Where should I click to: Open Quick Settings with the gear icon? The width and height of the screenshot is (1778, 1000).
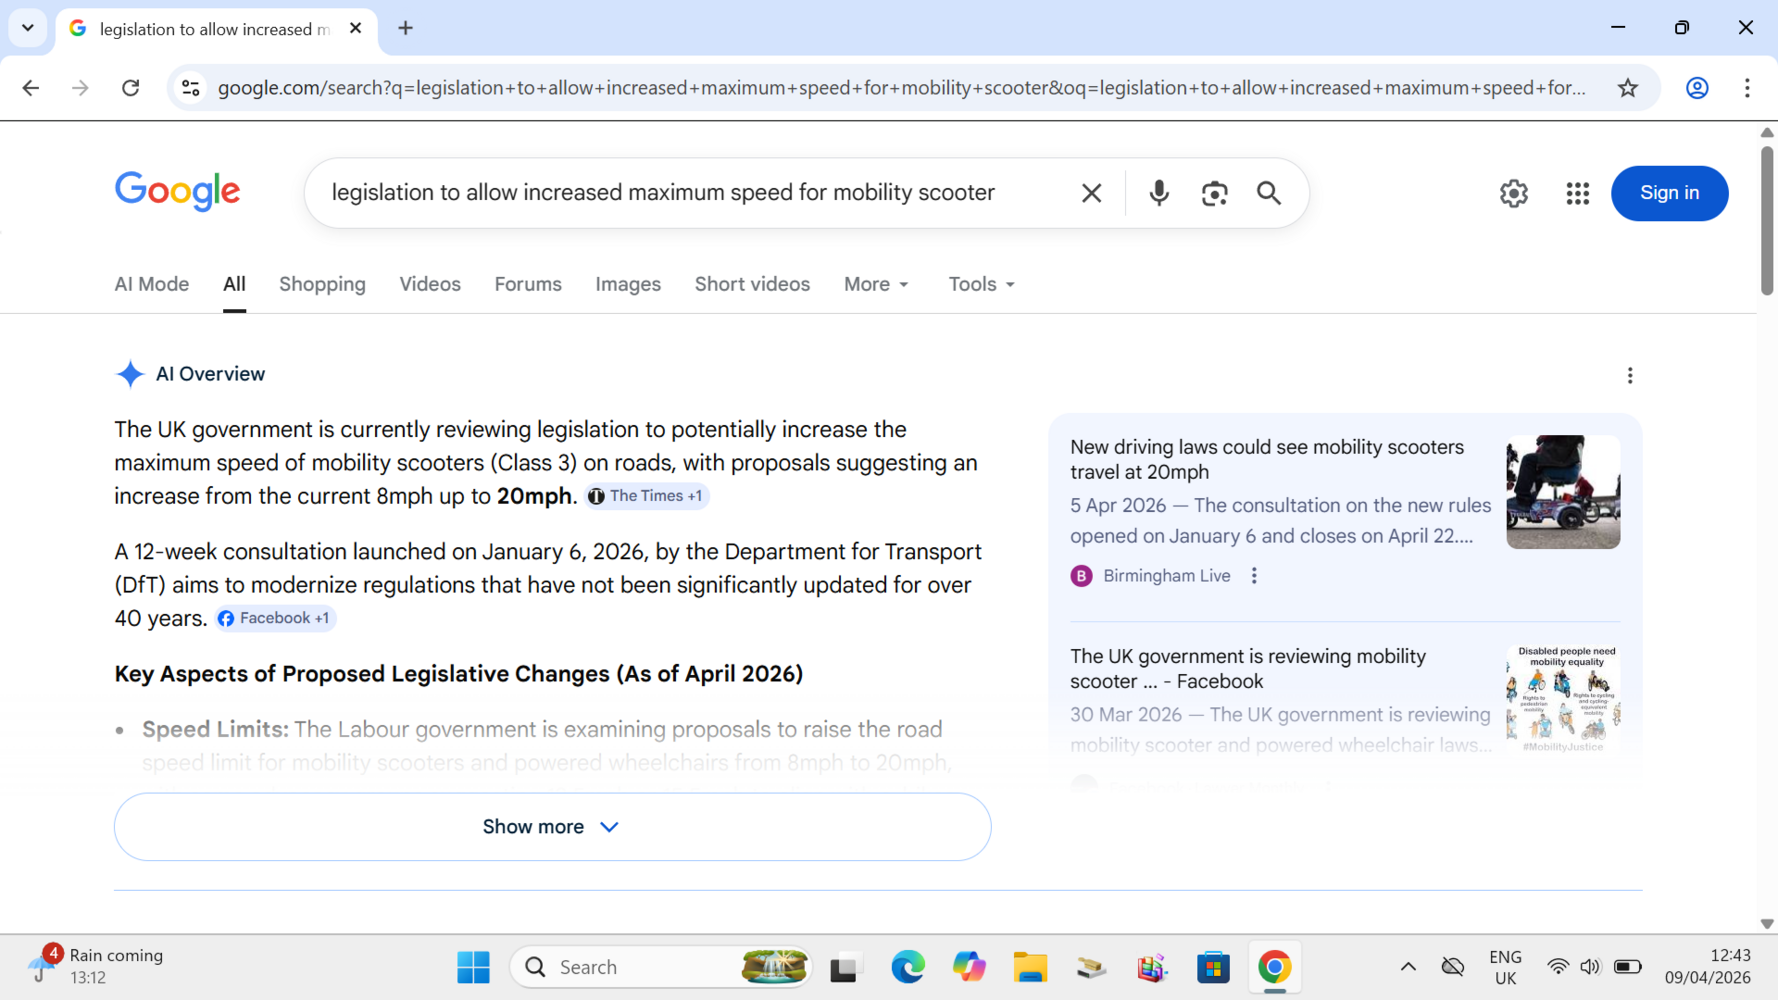[x=1513, y=193]
